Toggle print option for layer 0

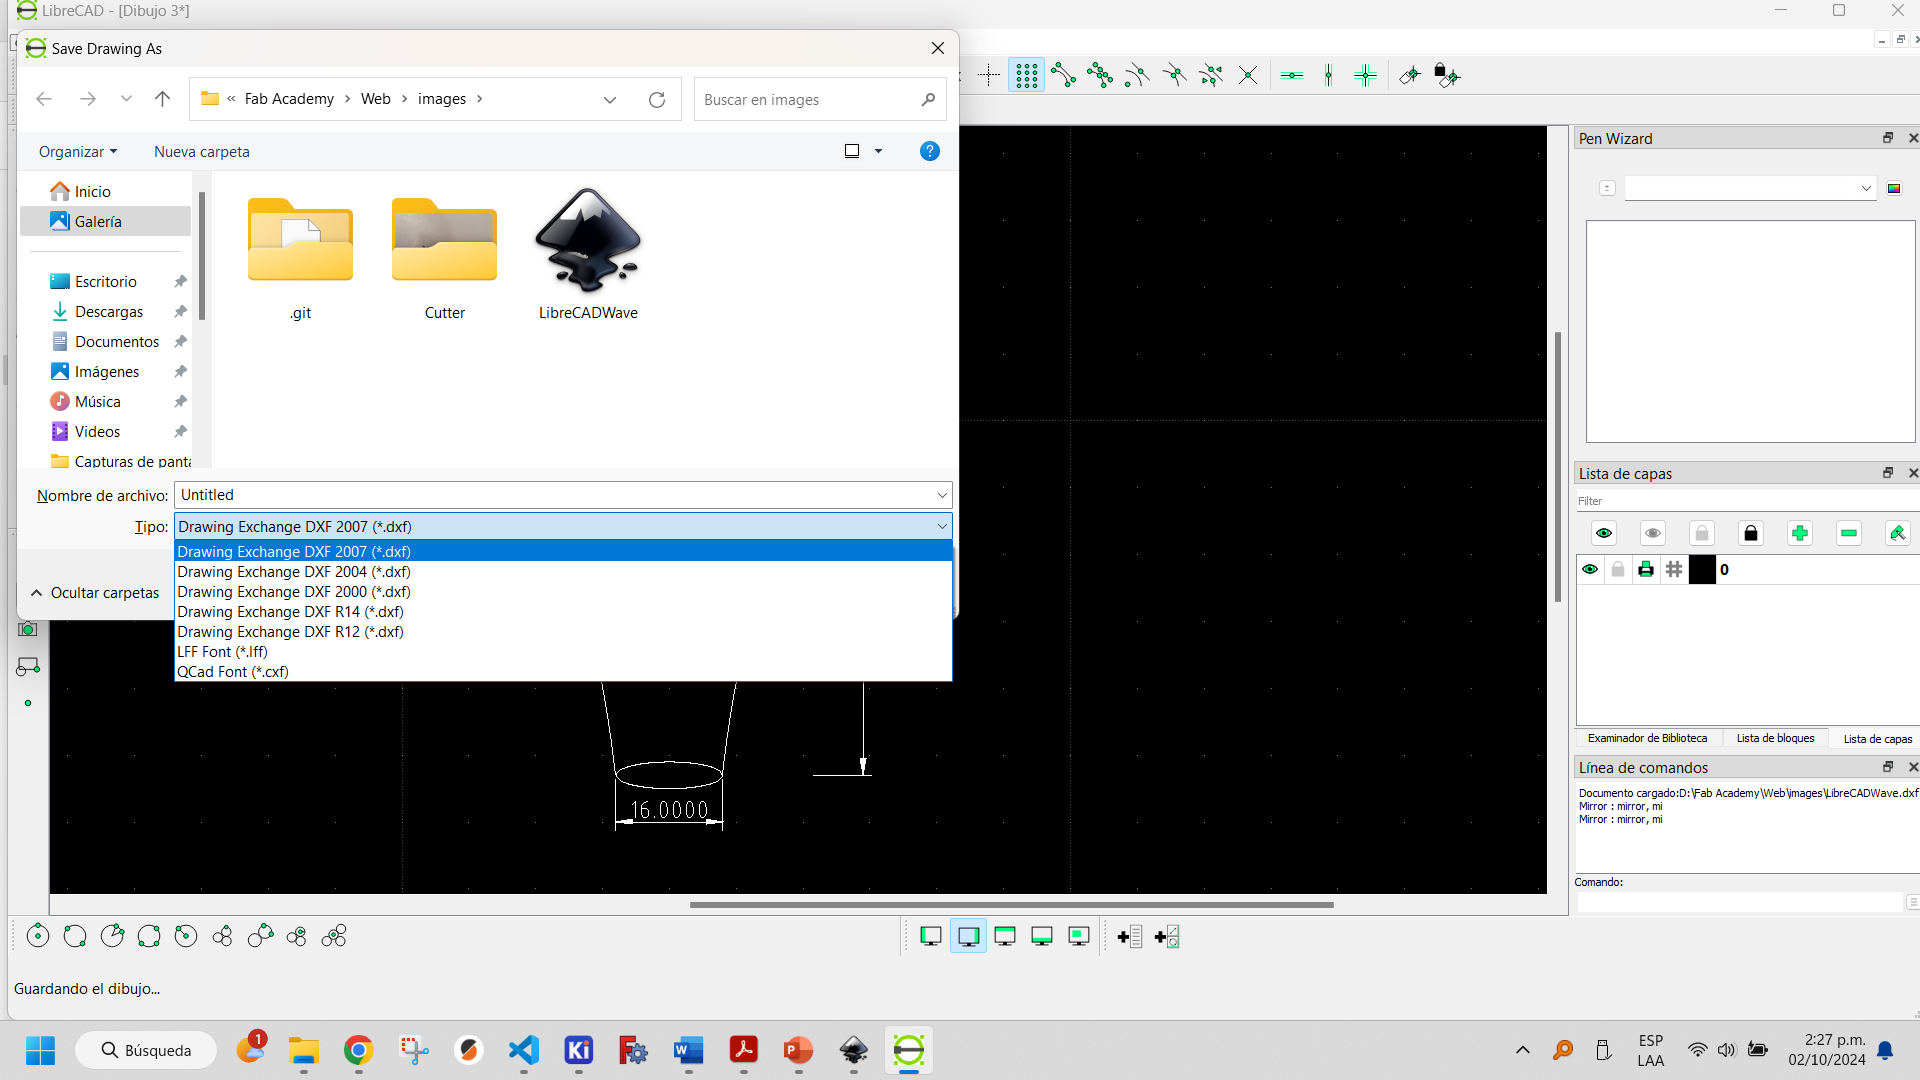tap(1646, 570)
